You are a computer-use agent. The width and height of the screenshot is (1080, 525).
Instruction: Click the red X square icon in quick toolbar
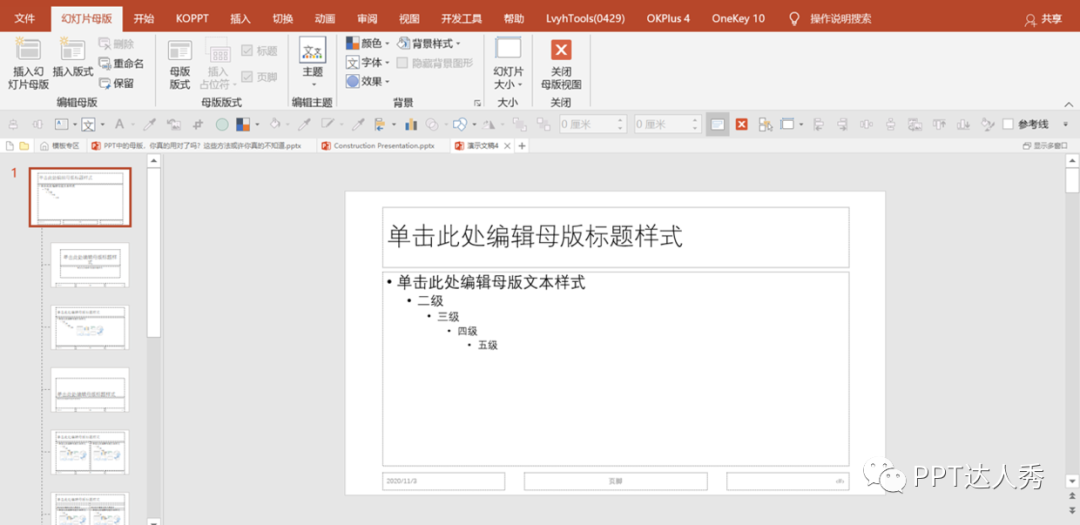coord(742,125)
